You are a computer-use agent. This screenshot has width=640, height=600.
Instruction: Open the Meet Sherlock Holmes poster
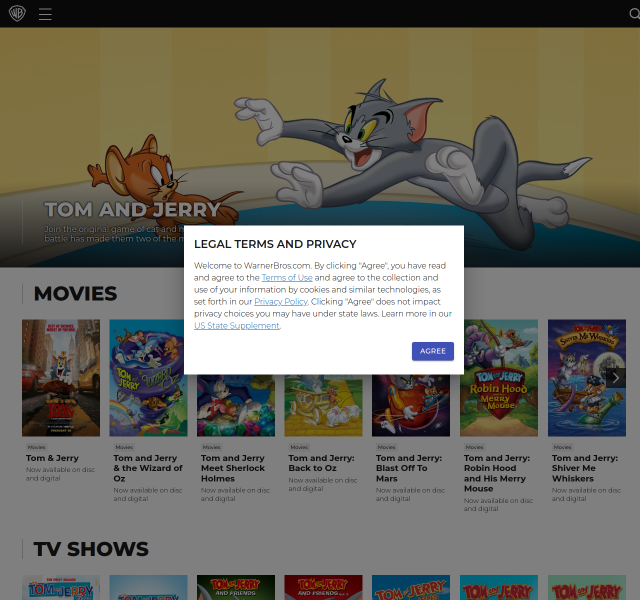236,405
